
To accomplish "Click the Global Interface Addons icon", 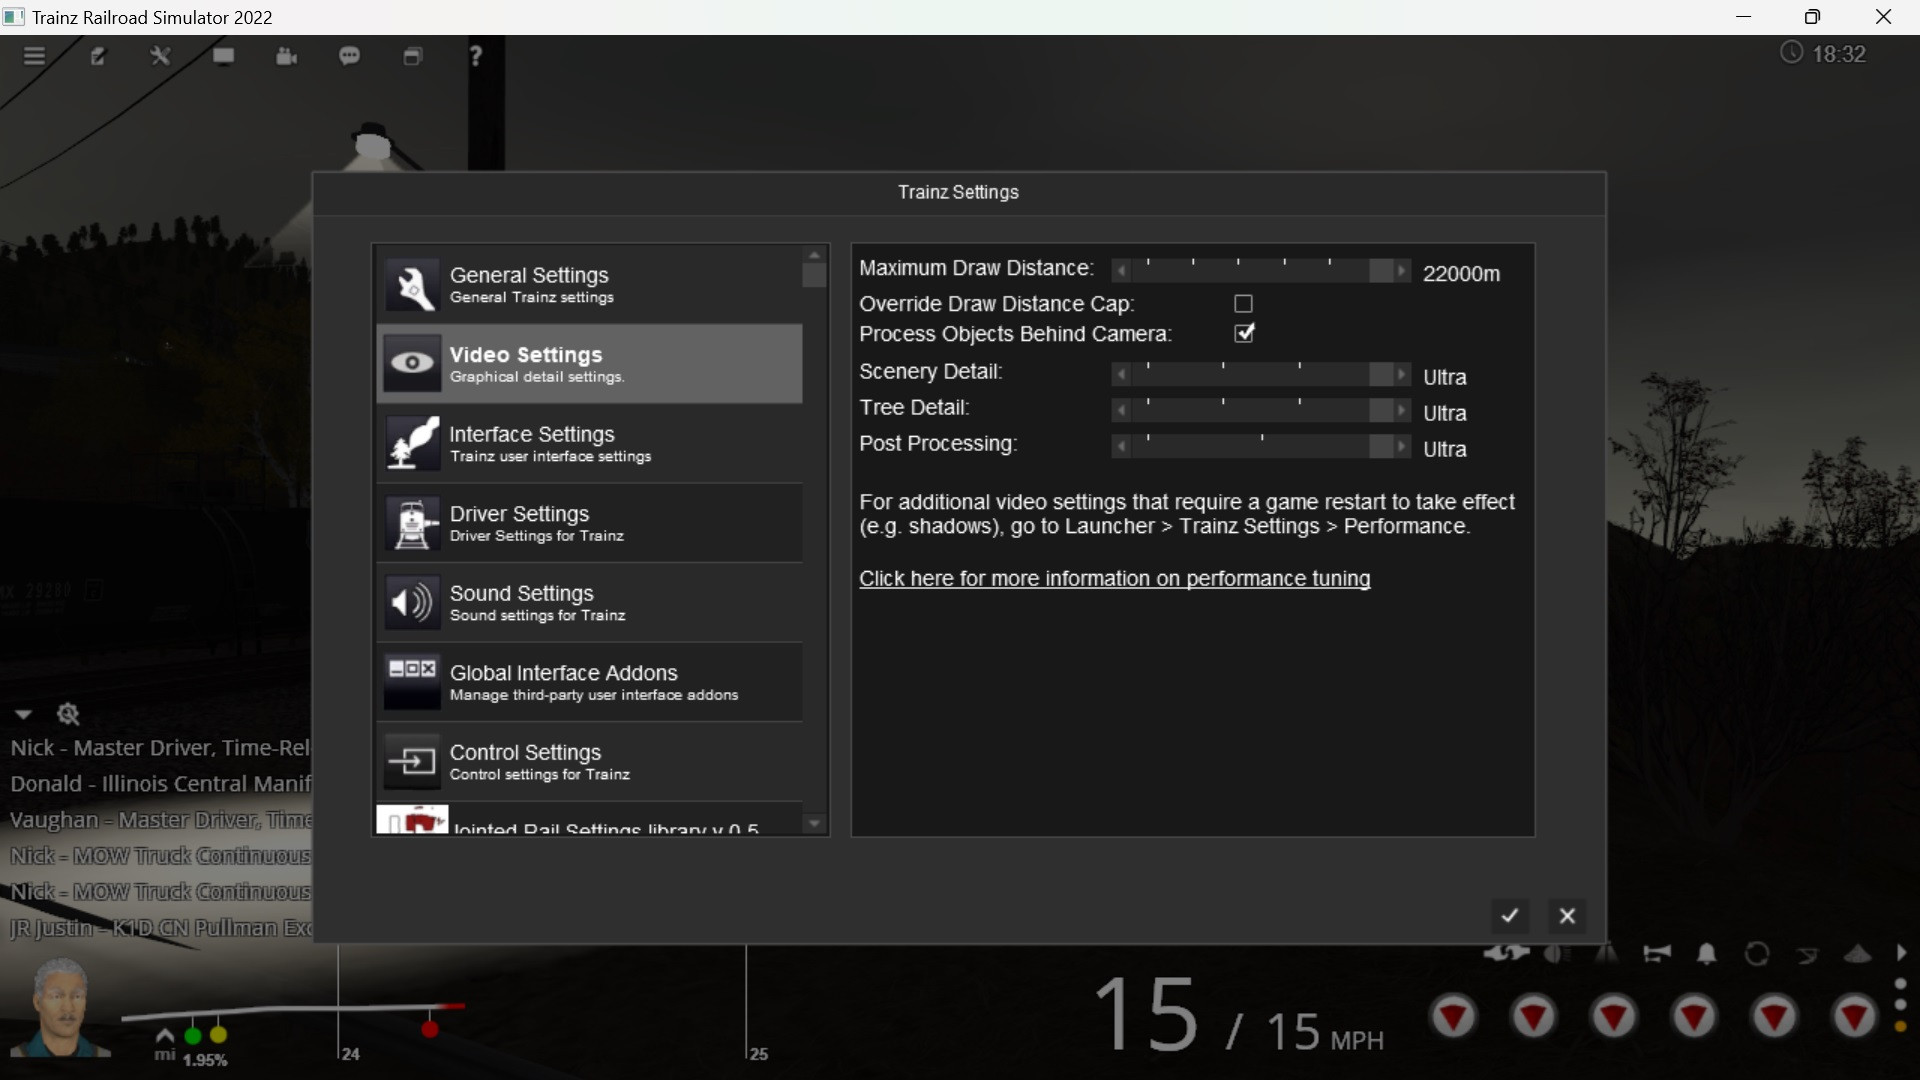I will (x=412, y=682).
